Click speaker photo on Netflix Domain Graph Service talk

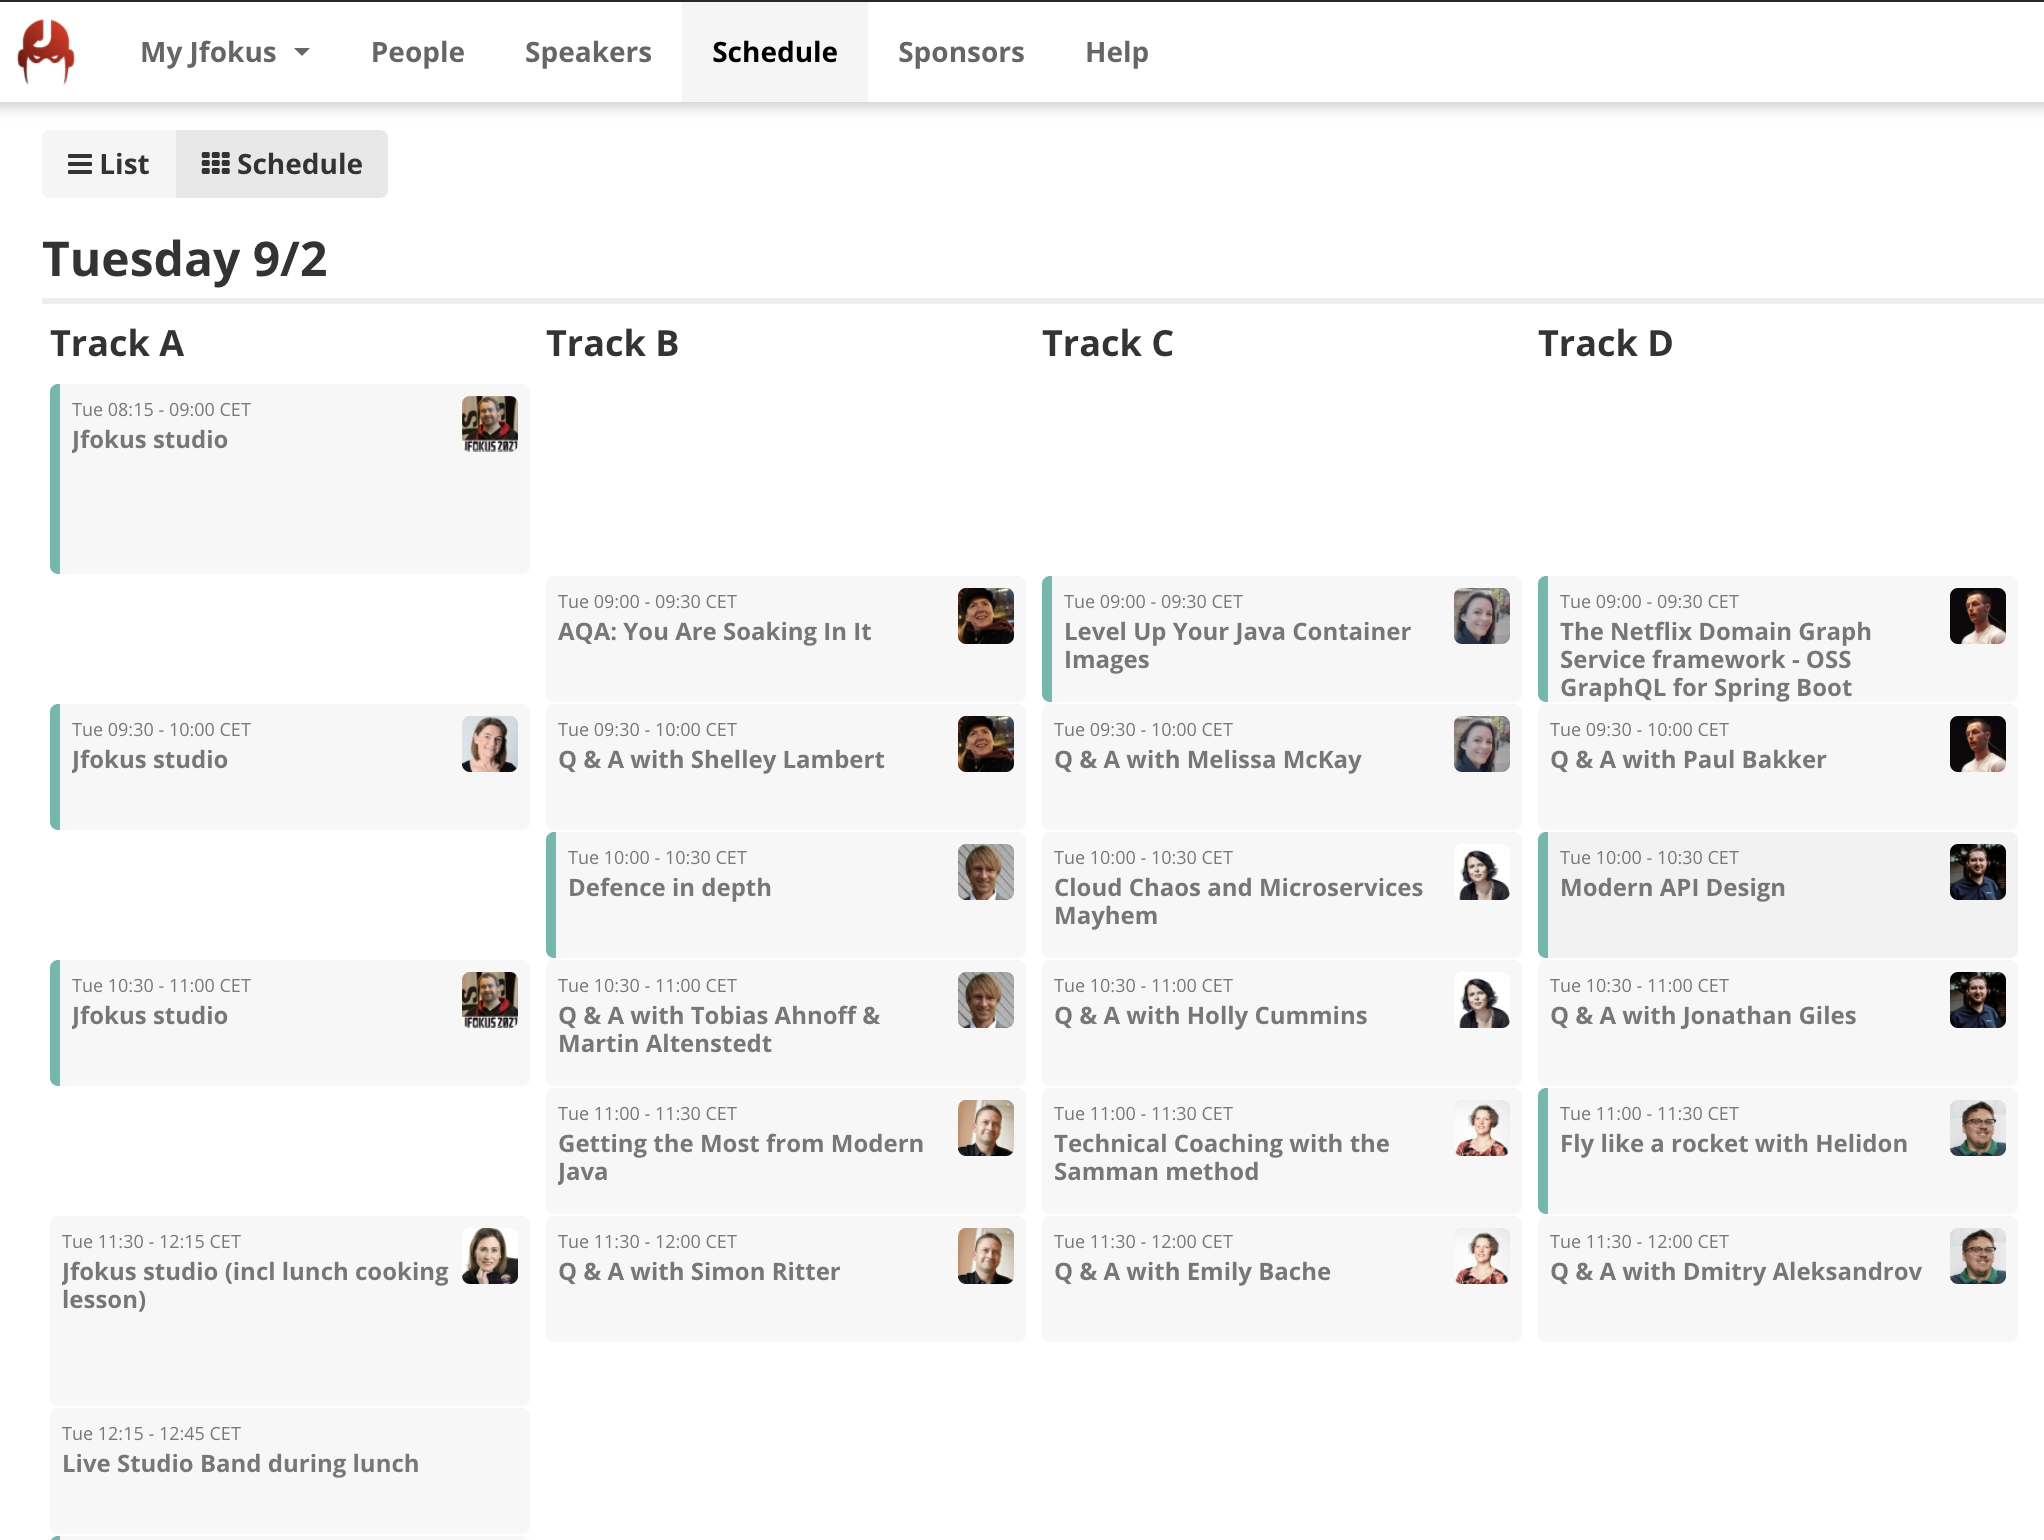(x=1977, y=616)
